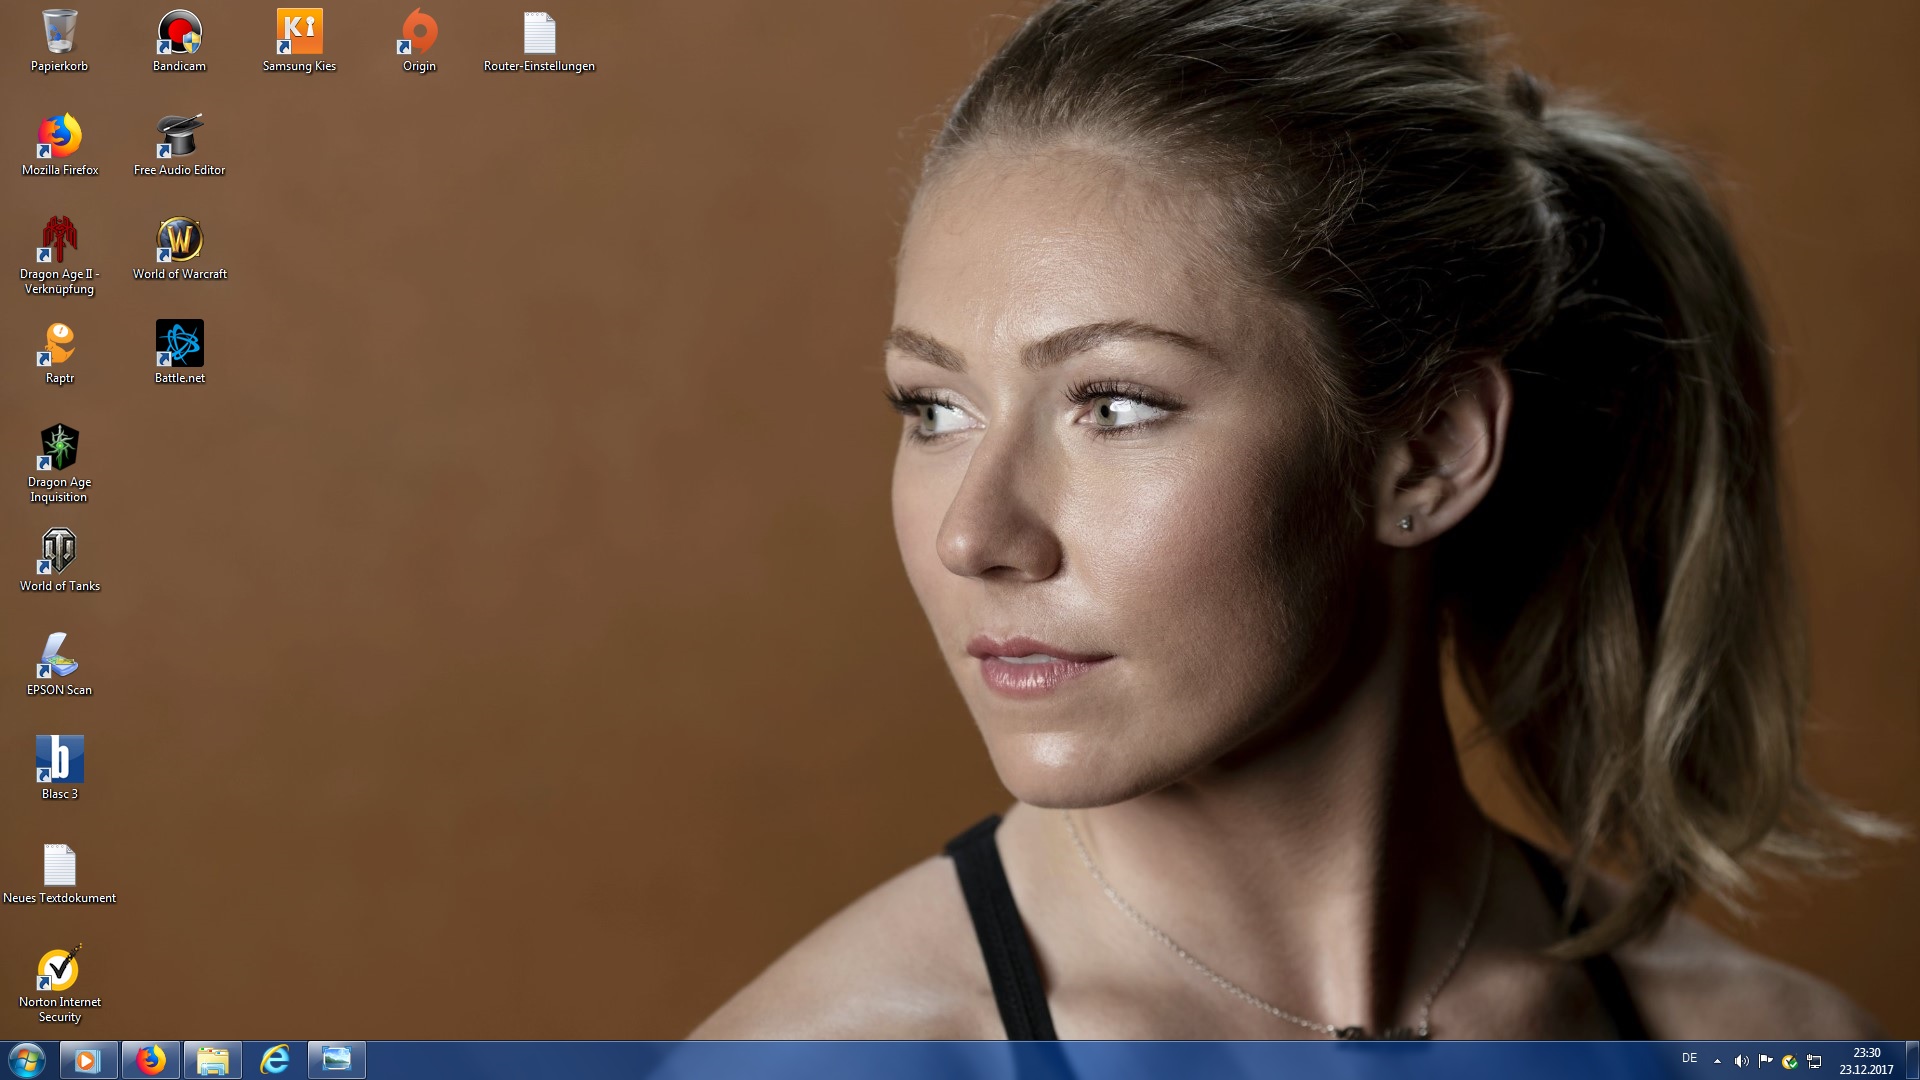This screenshot has height=1080, width=1920.
Task: Click the Samsung Kies icon
Action: click(299, 33)
